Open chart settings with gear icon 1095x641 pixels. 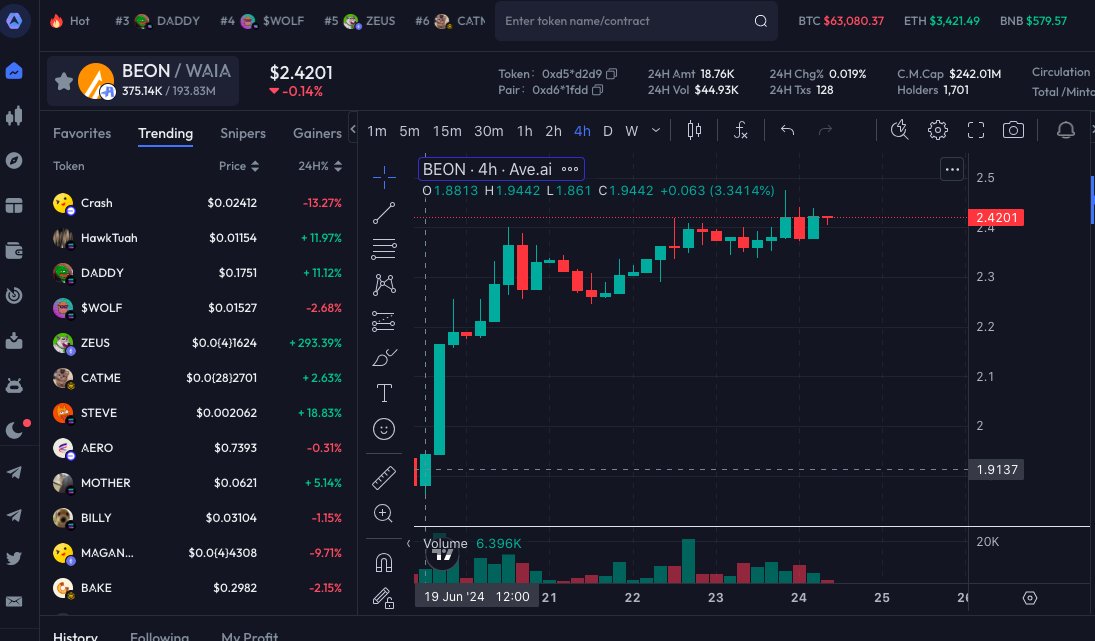937,130
